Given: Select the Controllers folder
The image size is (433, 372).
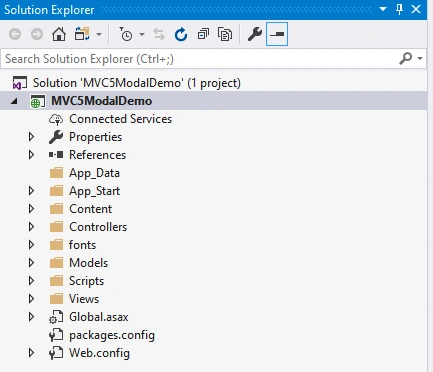Looking at the screenshot, I should point(98,227).
